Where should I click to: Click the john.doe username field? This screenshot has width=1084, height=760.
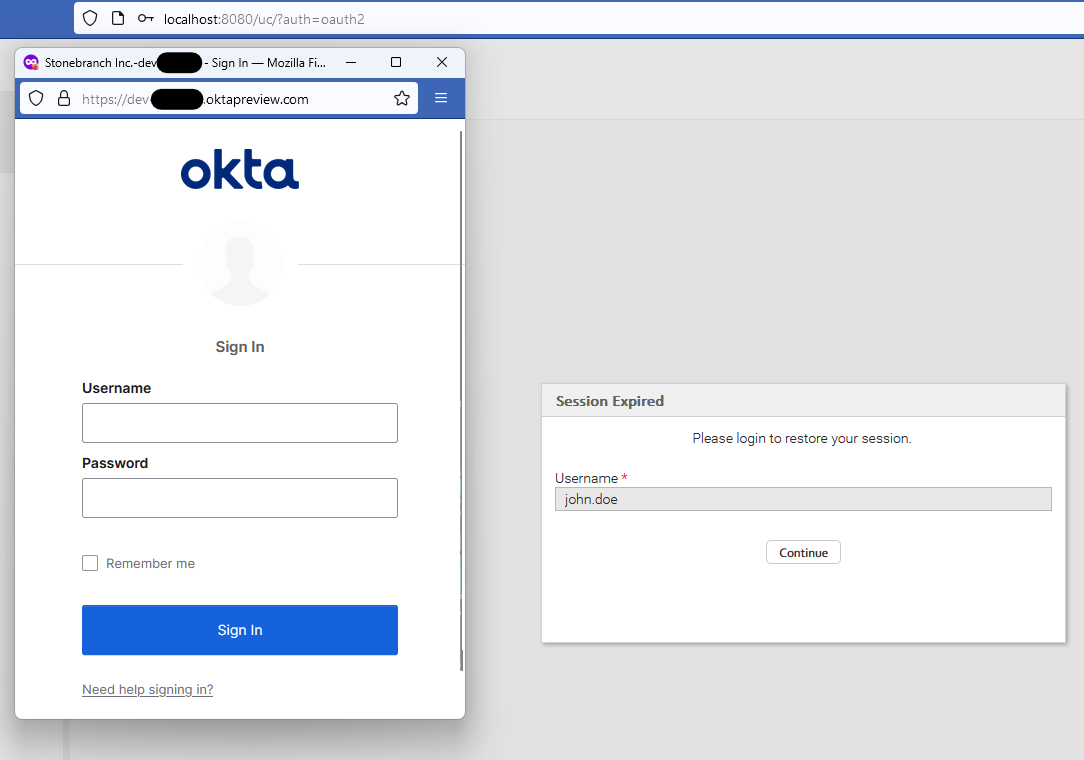click(803, 499)
